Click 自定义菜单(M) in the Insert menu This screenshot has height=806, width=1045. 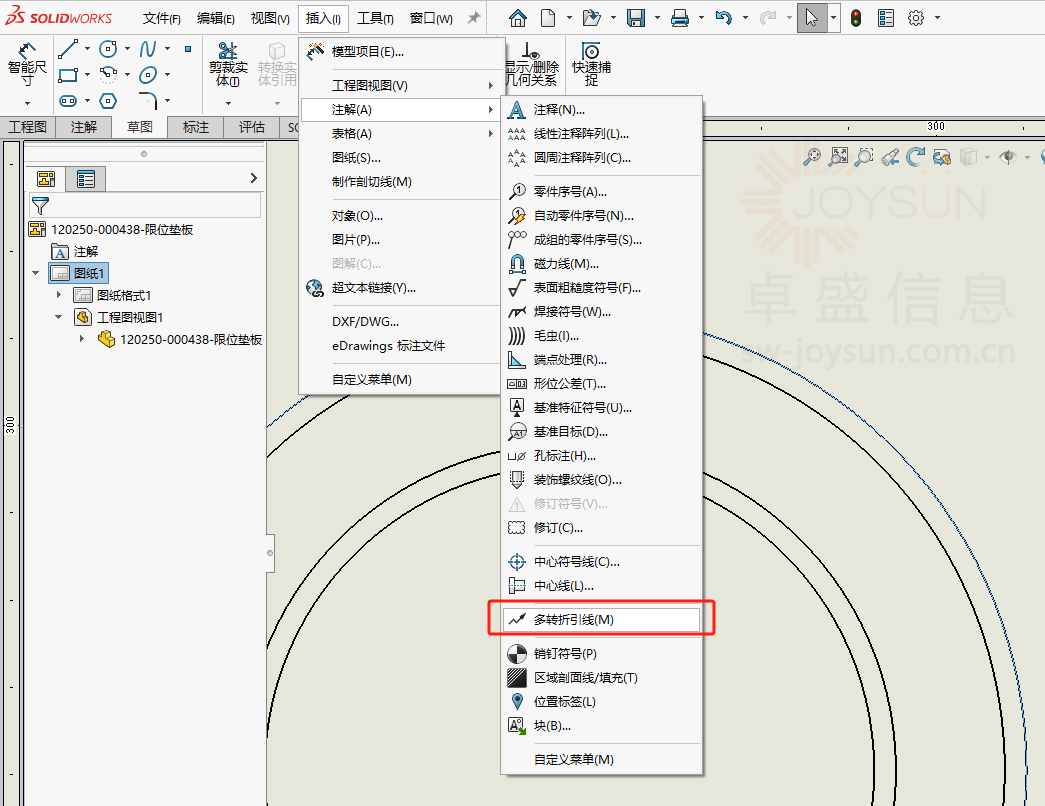click(x=372, y=379)
